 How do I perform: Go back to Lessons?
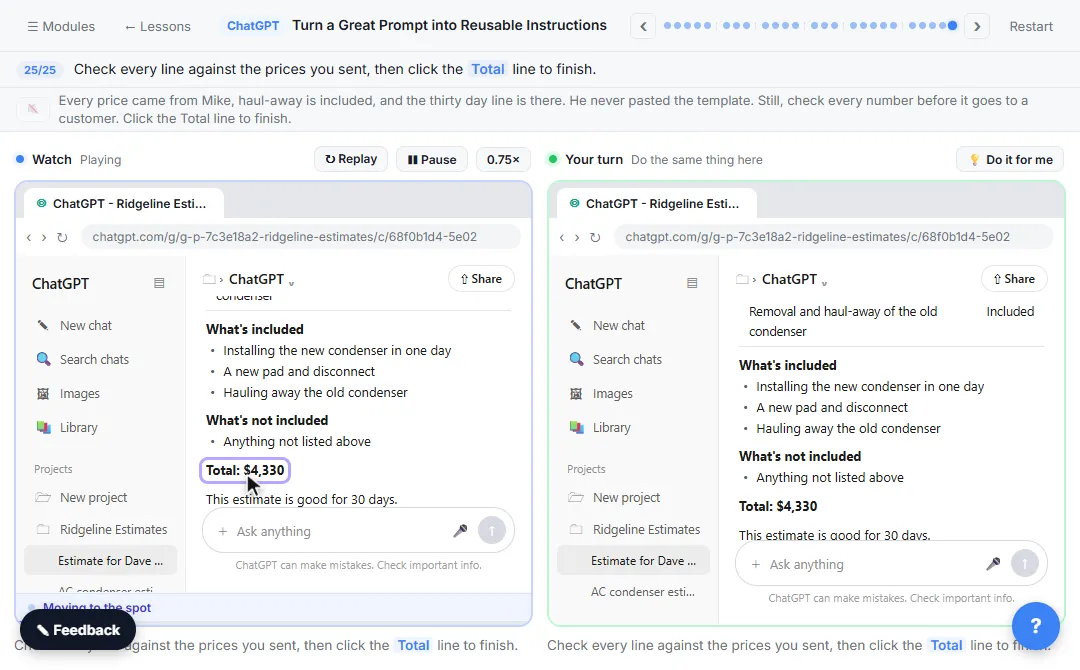point(158,26)
